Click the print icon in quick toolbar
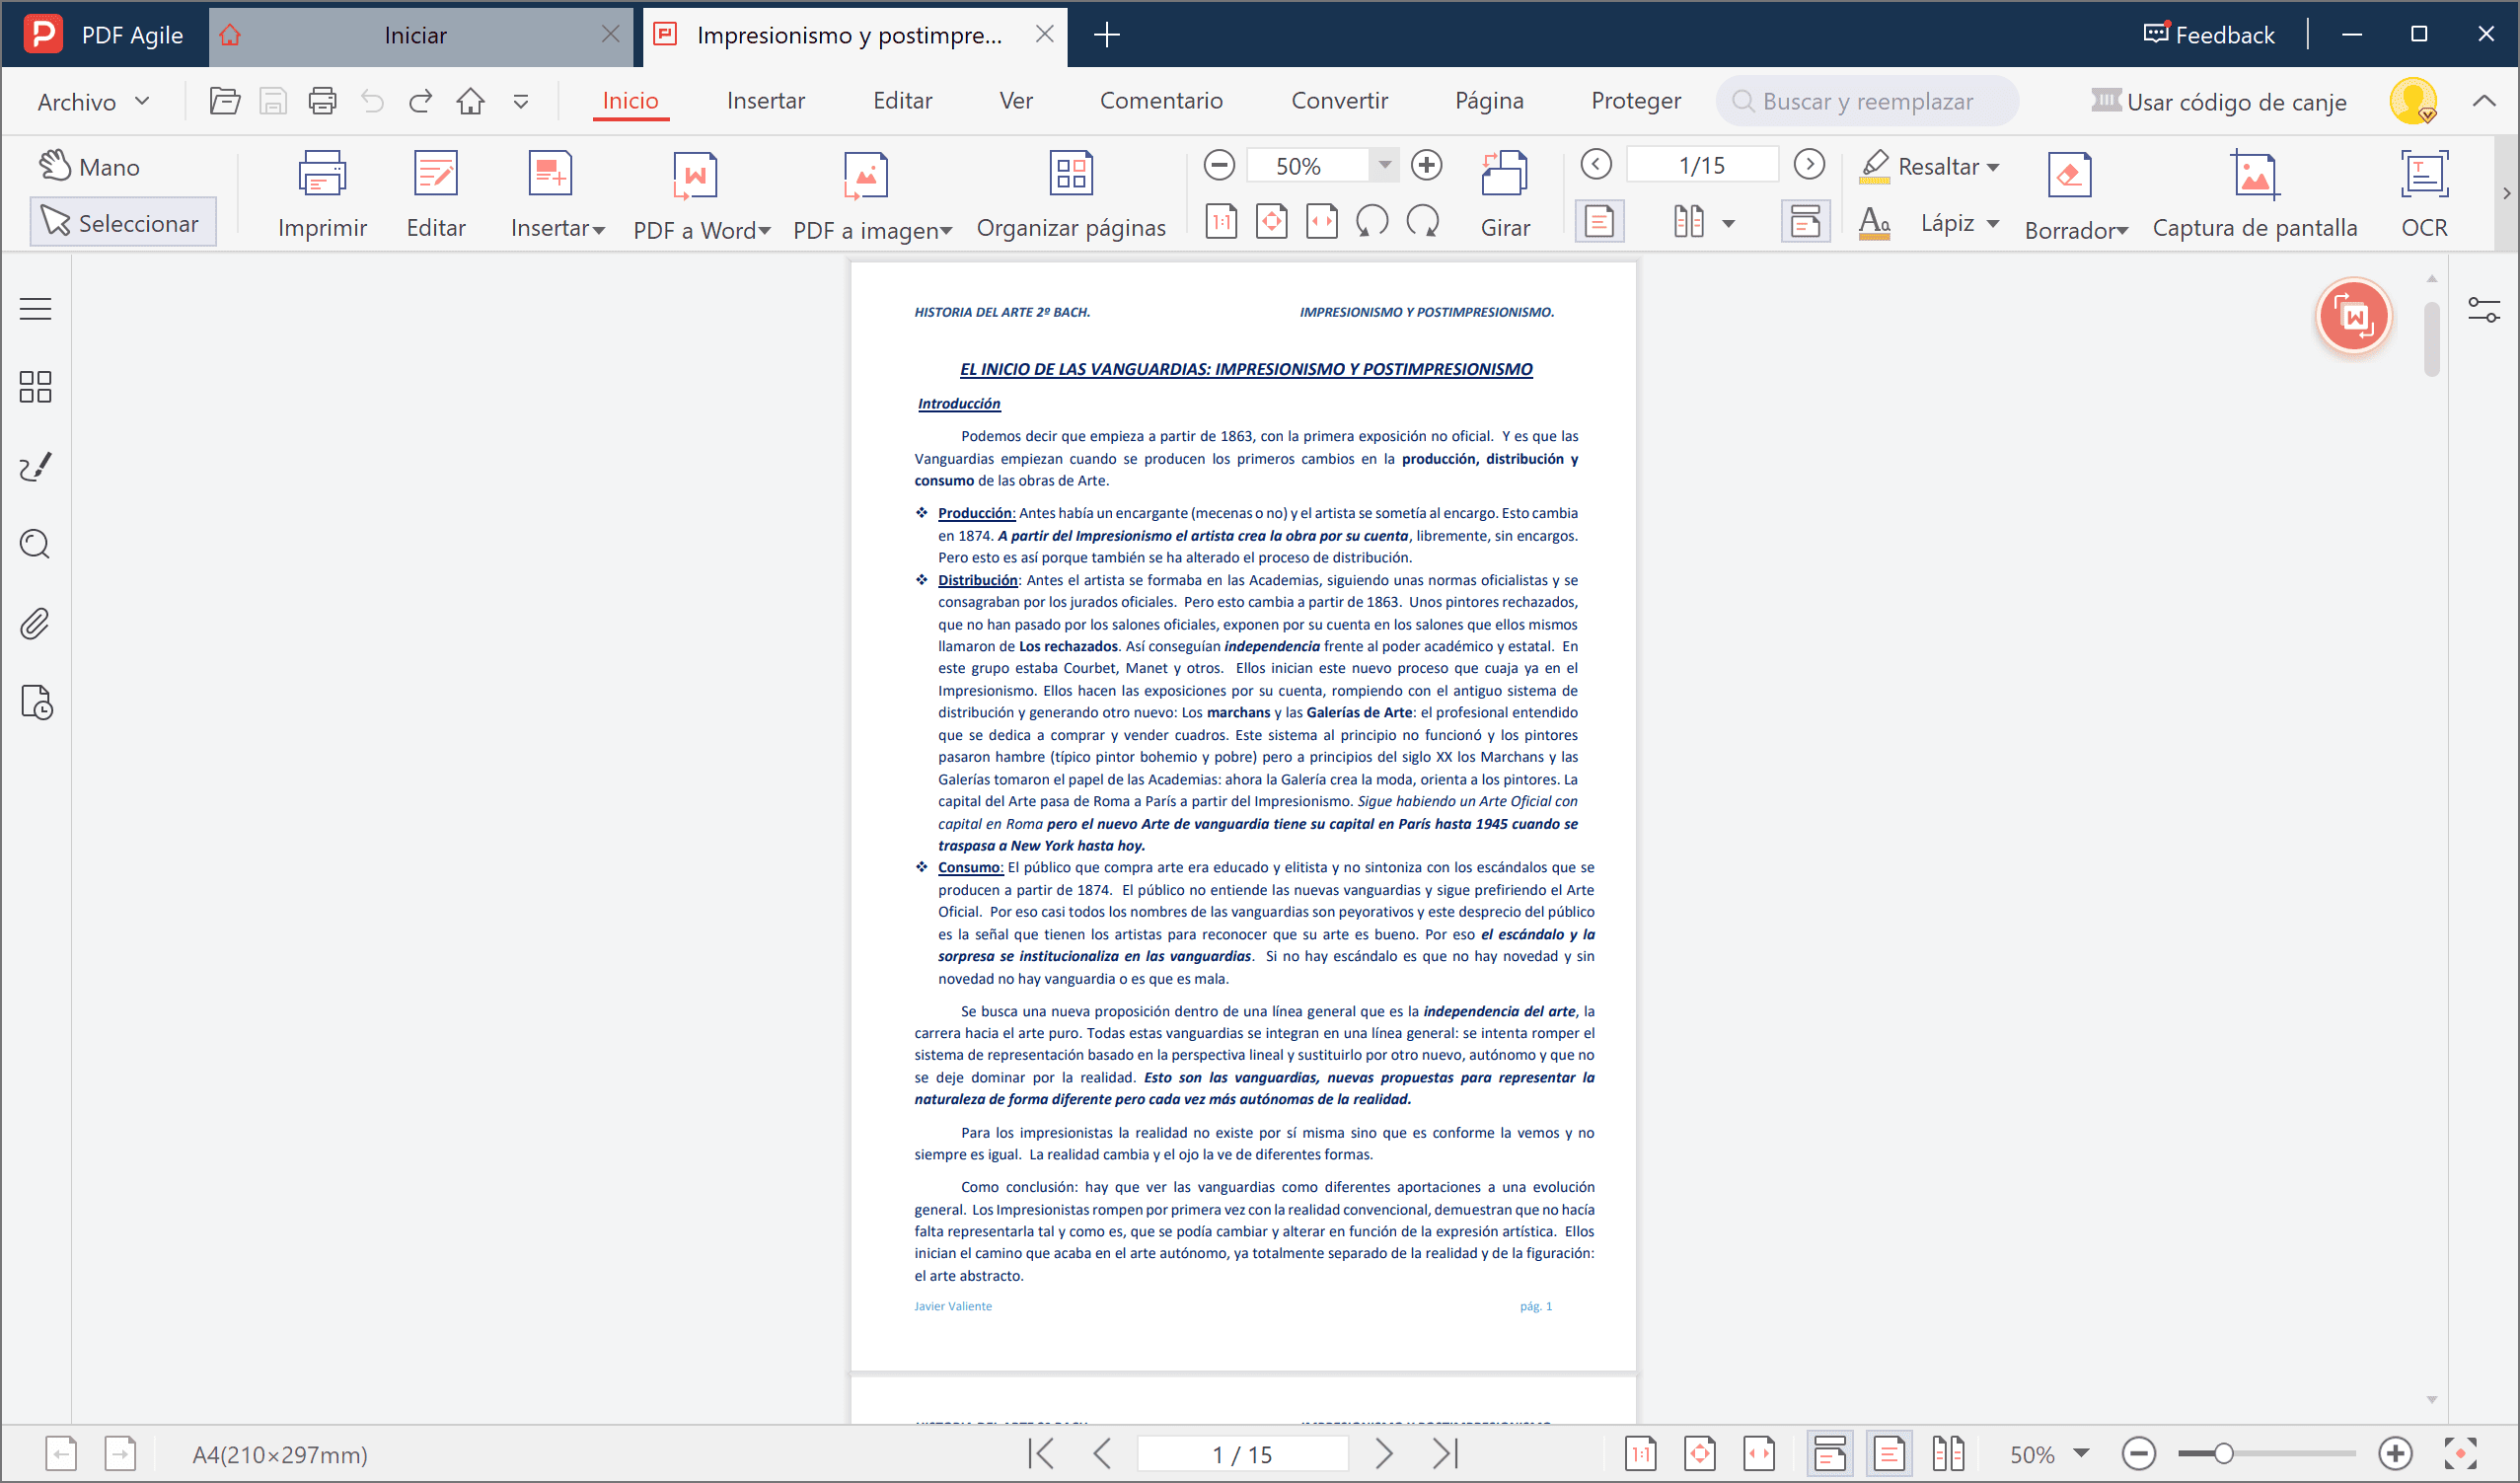 click(322, 101)
